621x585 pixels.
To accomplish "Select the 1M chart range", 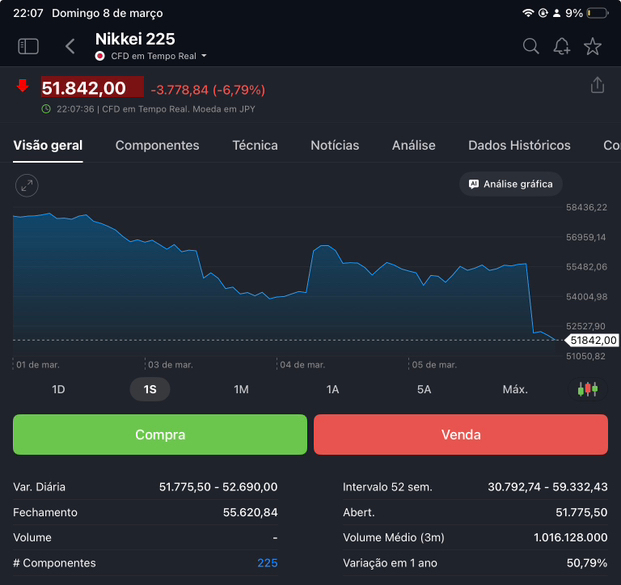I will click(x=241, y=389).
